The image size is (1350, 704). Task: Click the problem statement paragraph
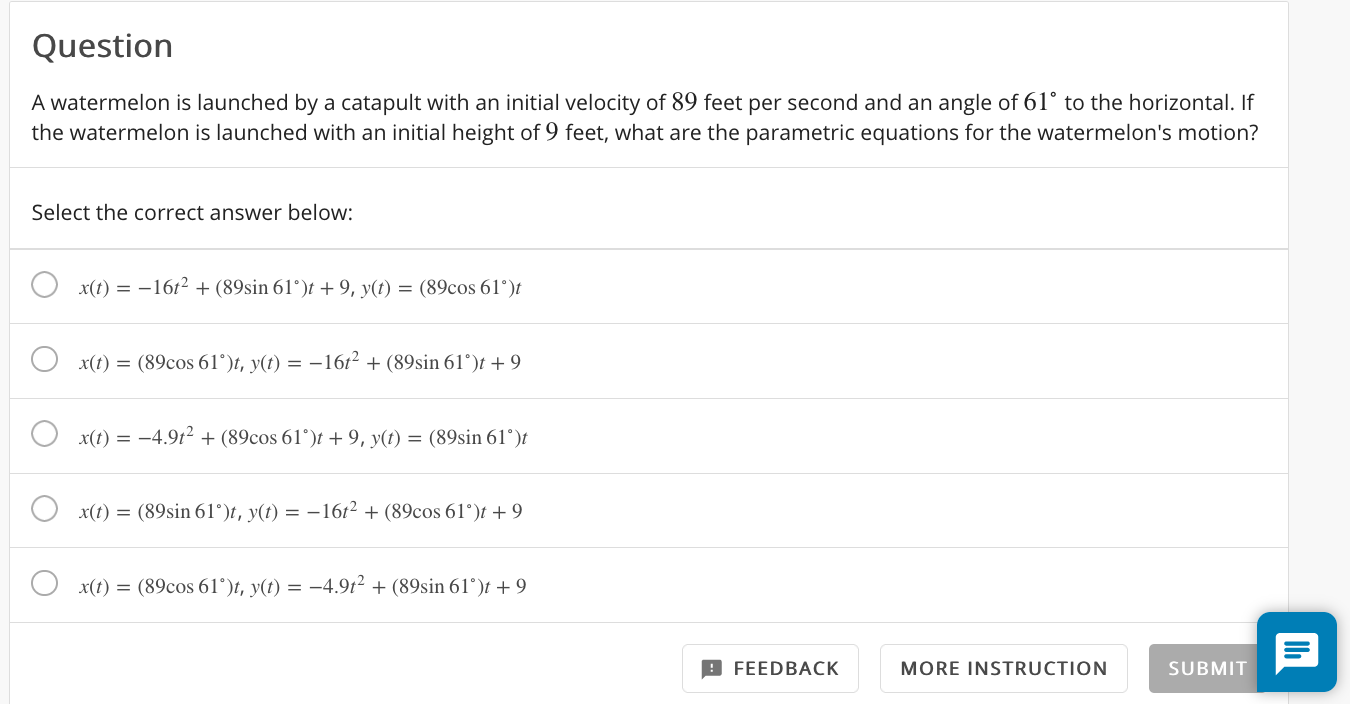[x=644, y=117]
